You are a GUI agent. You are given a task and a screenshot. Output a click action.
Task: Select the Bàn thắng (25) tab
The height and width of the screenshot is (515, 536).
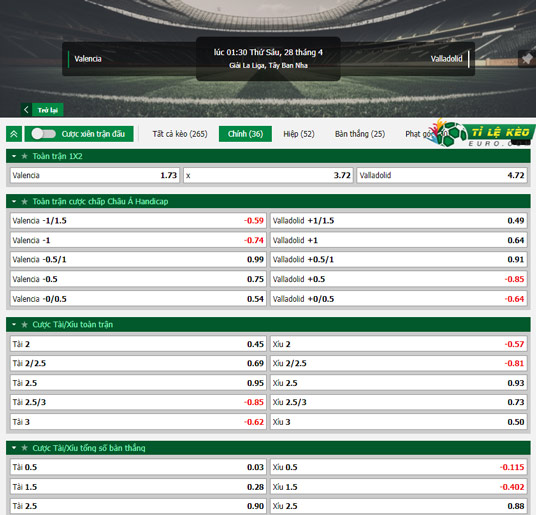tap(360, 134)
